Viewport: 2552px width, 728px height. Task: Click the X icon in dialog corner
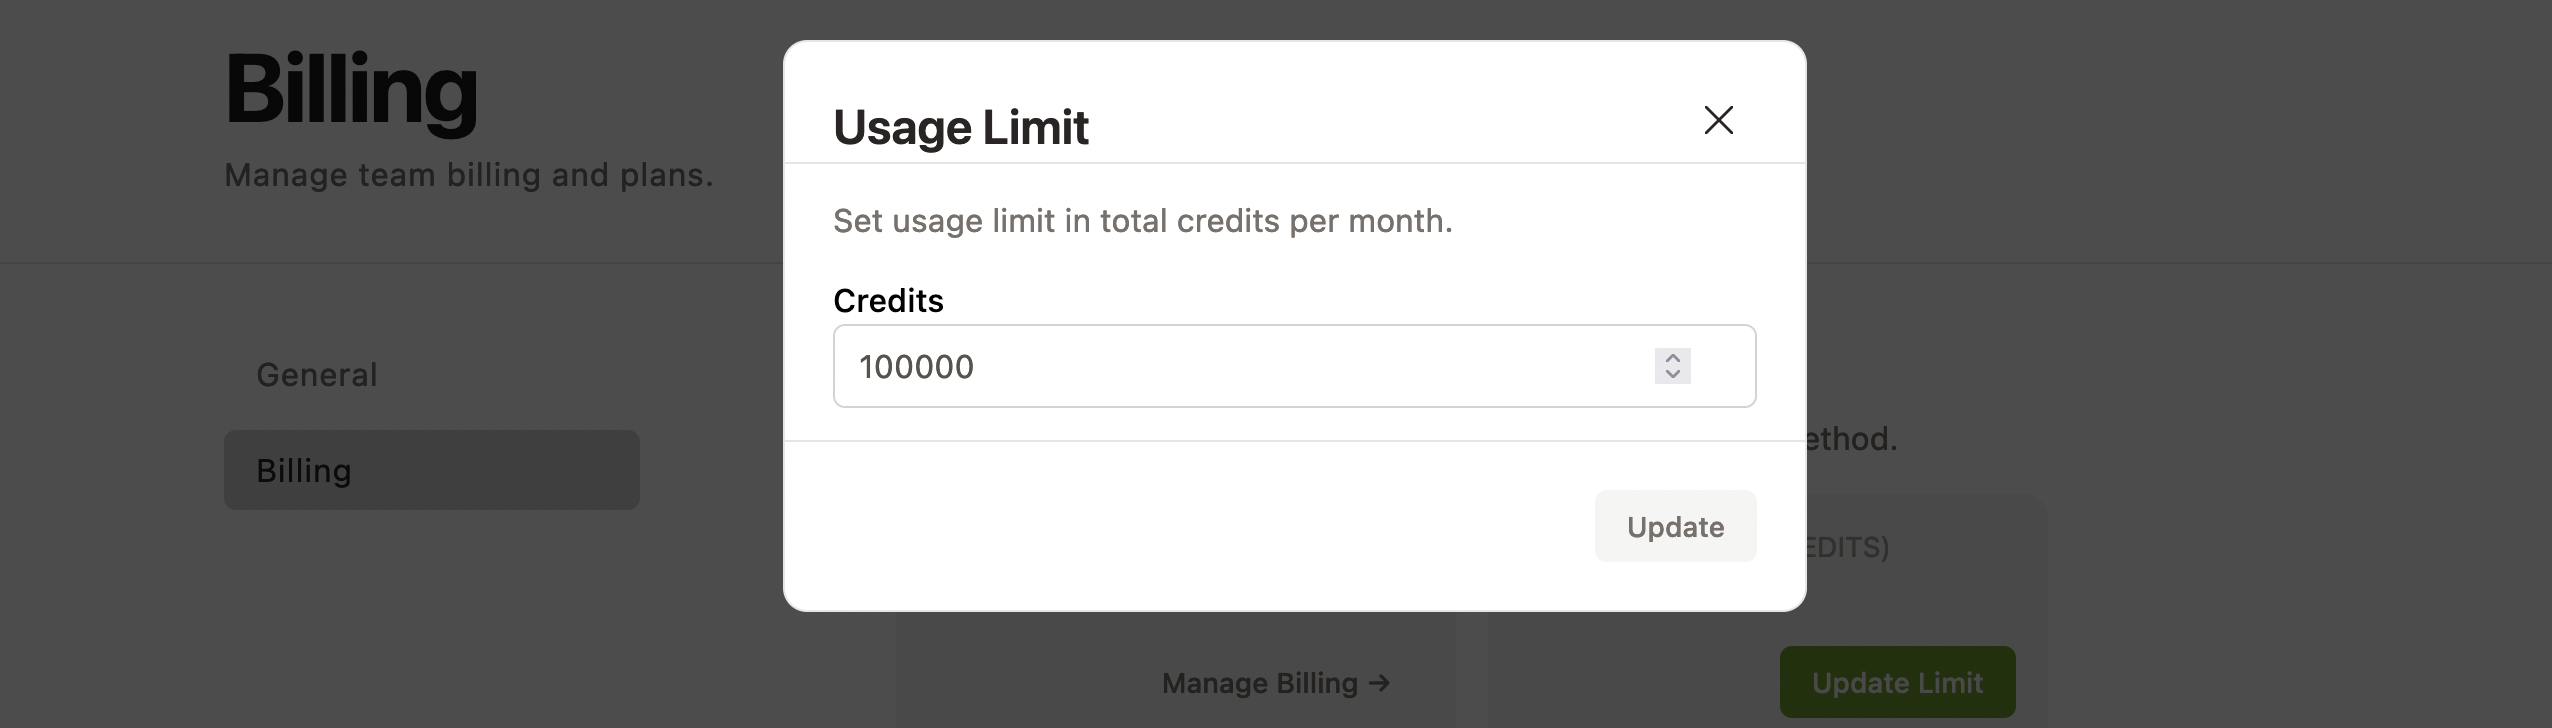tap(1718, 120)
